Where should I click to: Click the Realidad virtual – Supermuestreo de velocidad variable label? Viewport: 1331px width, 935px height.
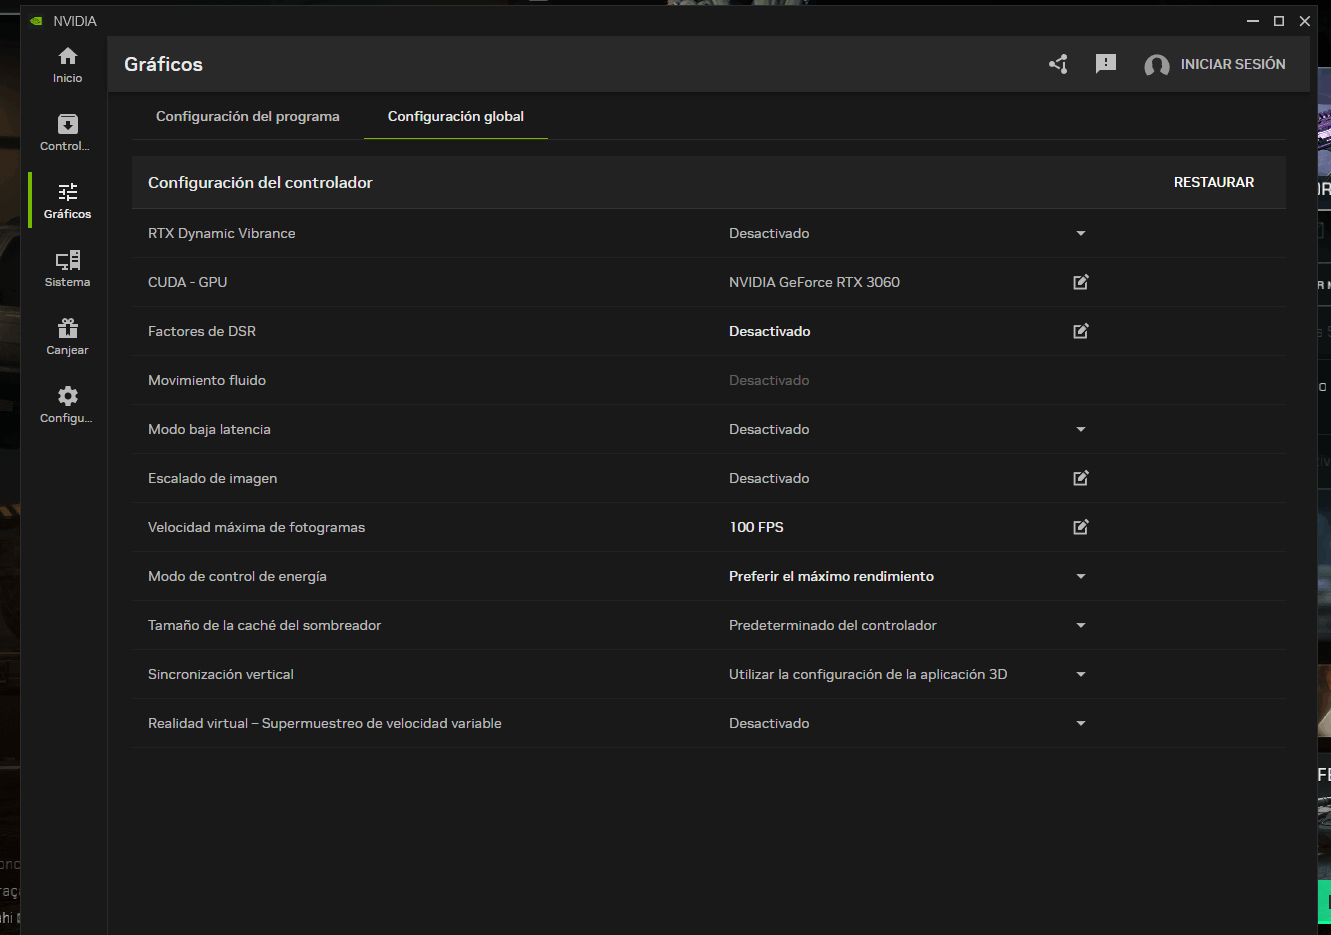pos(325,723)
